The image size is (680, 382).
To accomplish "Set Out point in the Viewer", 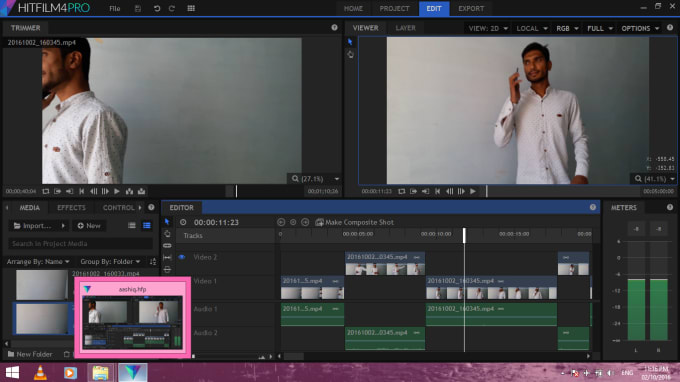I will 425,191.
